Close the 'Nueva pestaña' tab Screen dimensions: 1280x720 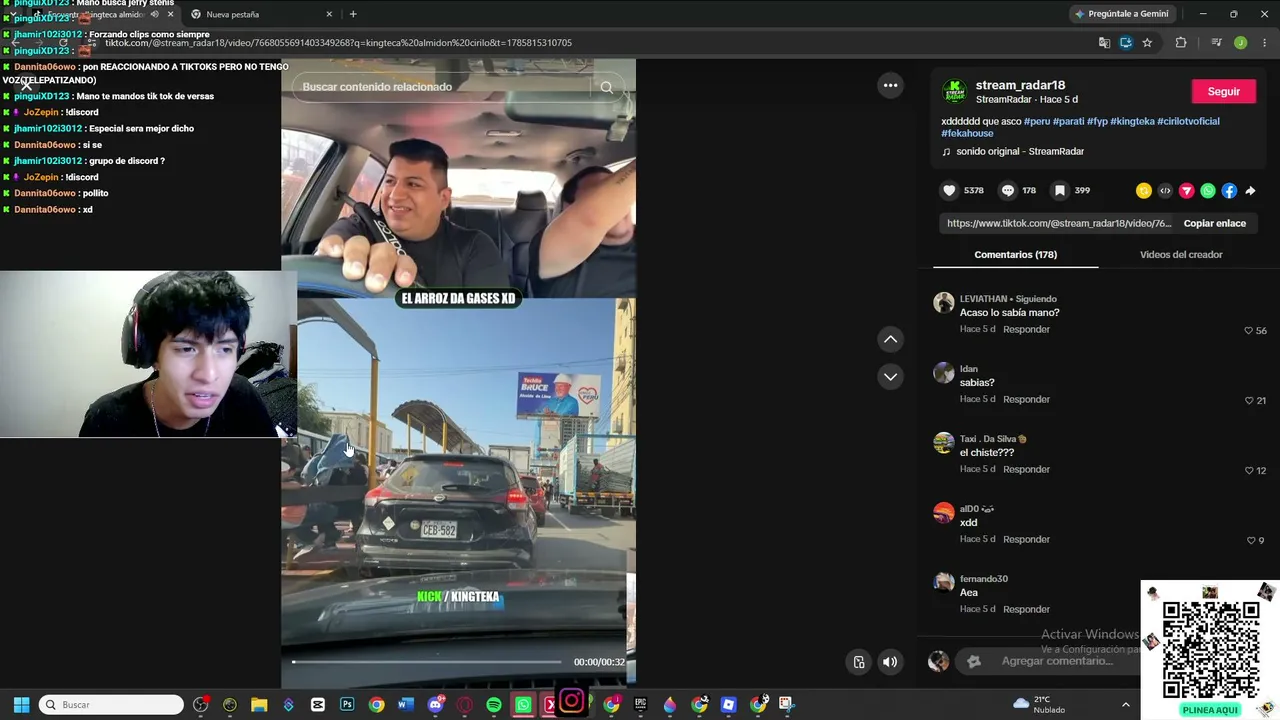329,14
